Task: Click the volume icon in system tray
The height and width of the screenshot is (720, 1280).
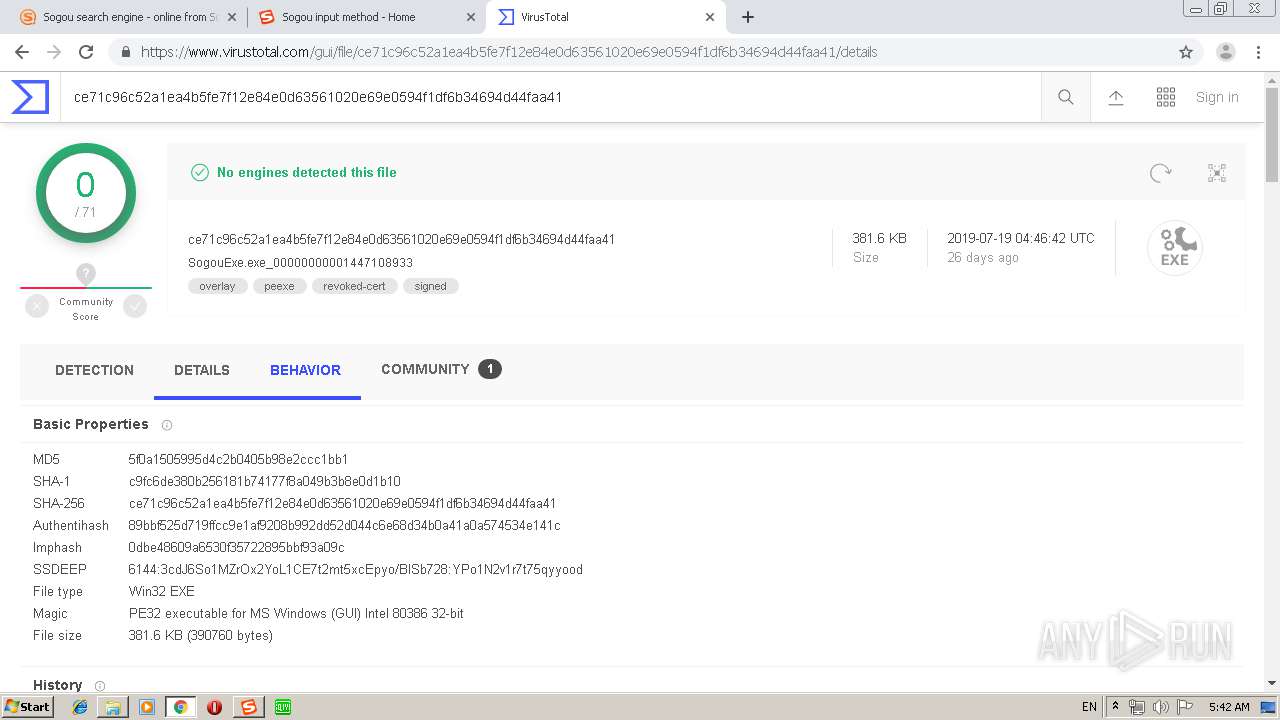Action: [x=1160, y=707]
